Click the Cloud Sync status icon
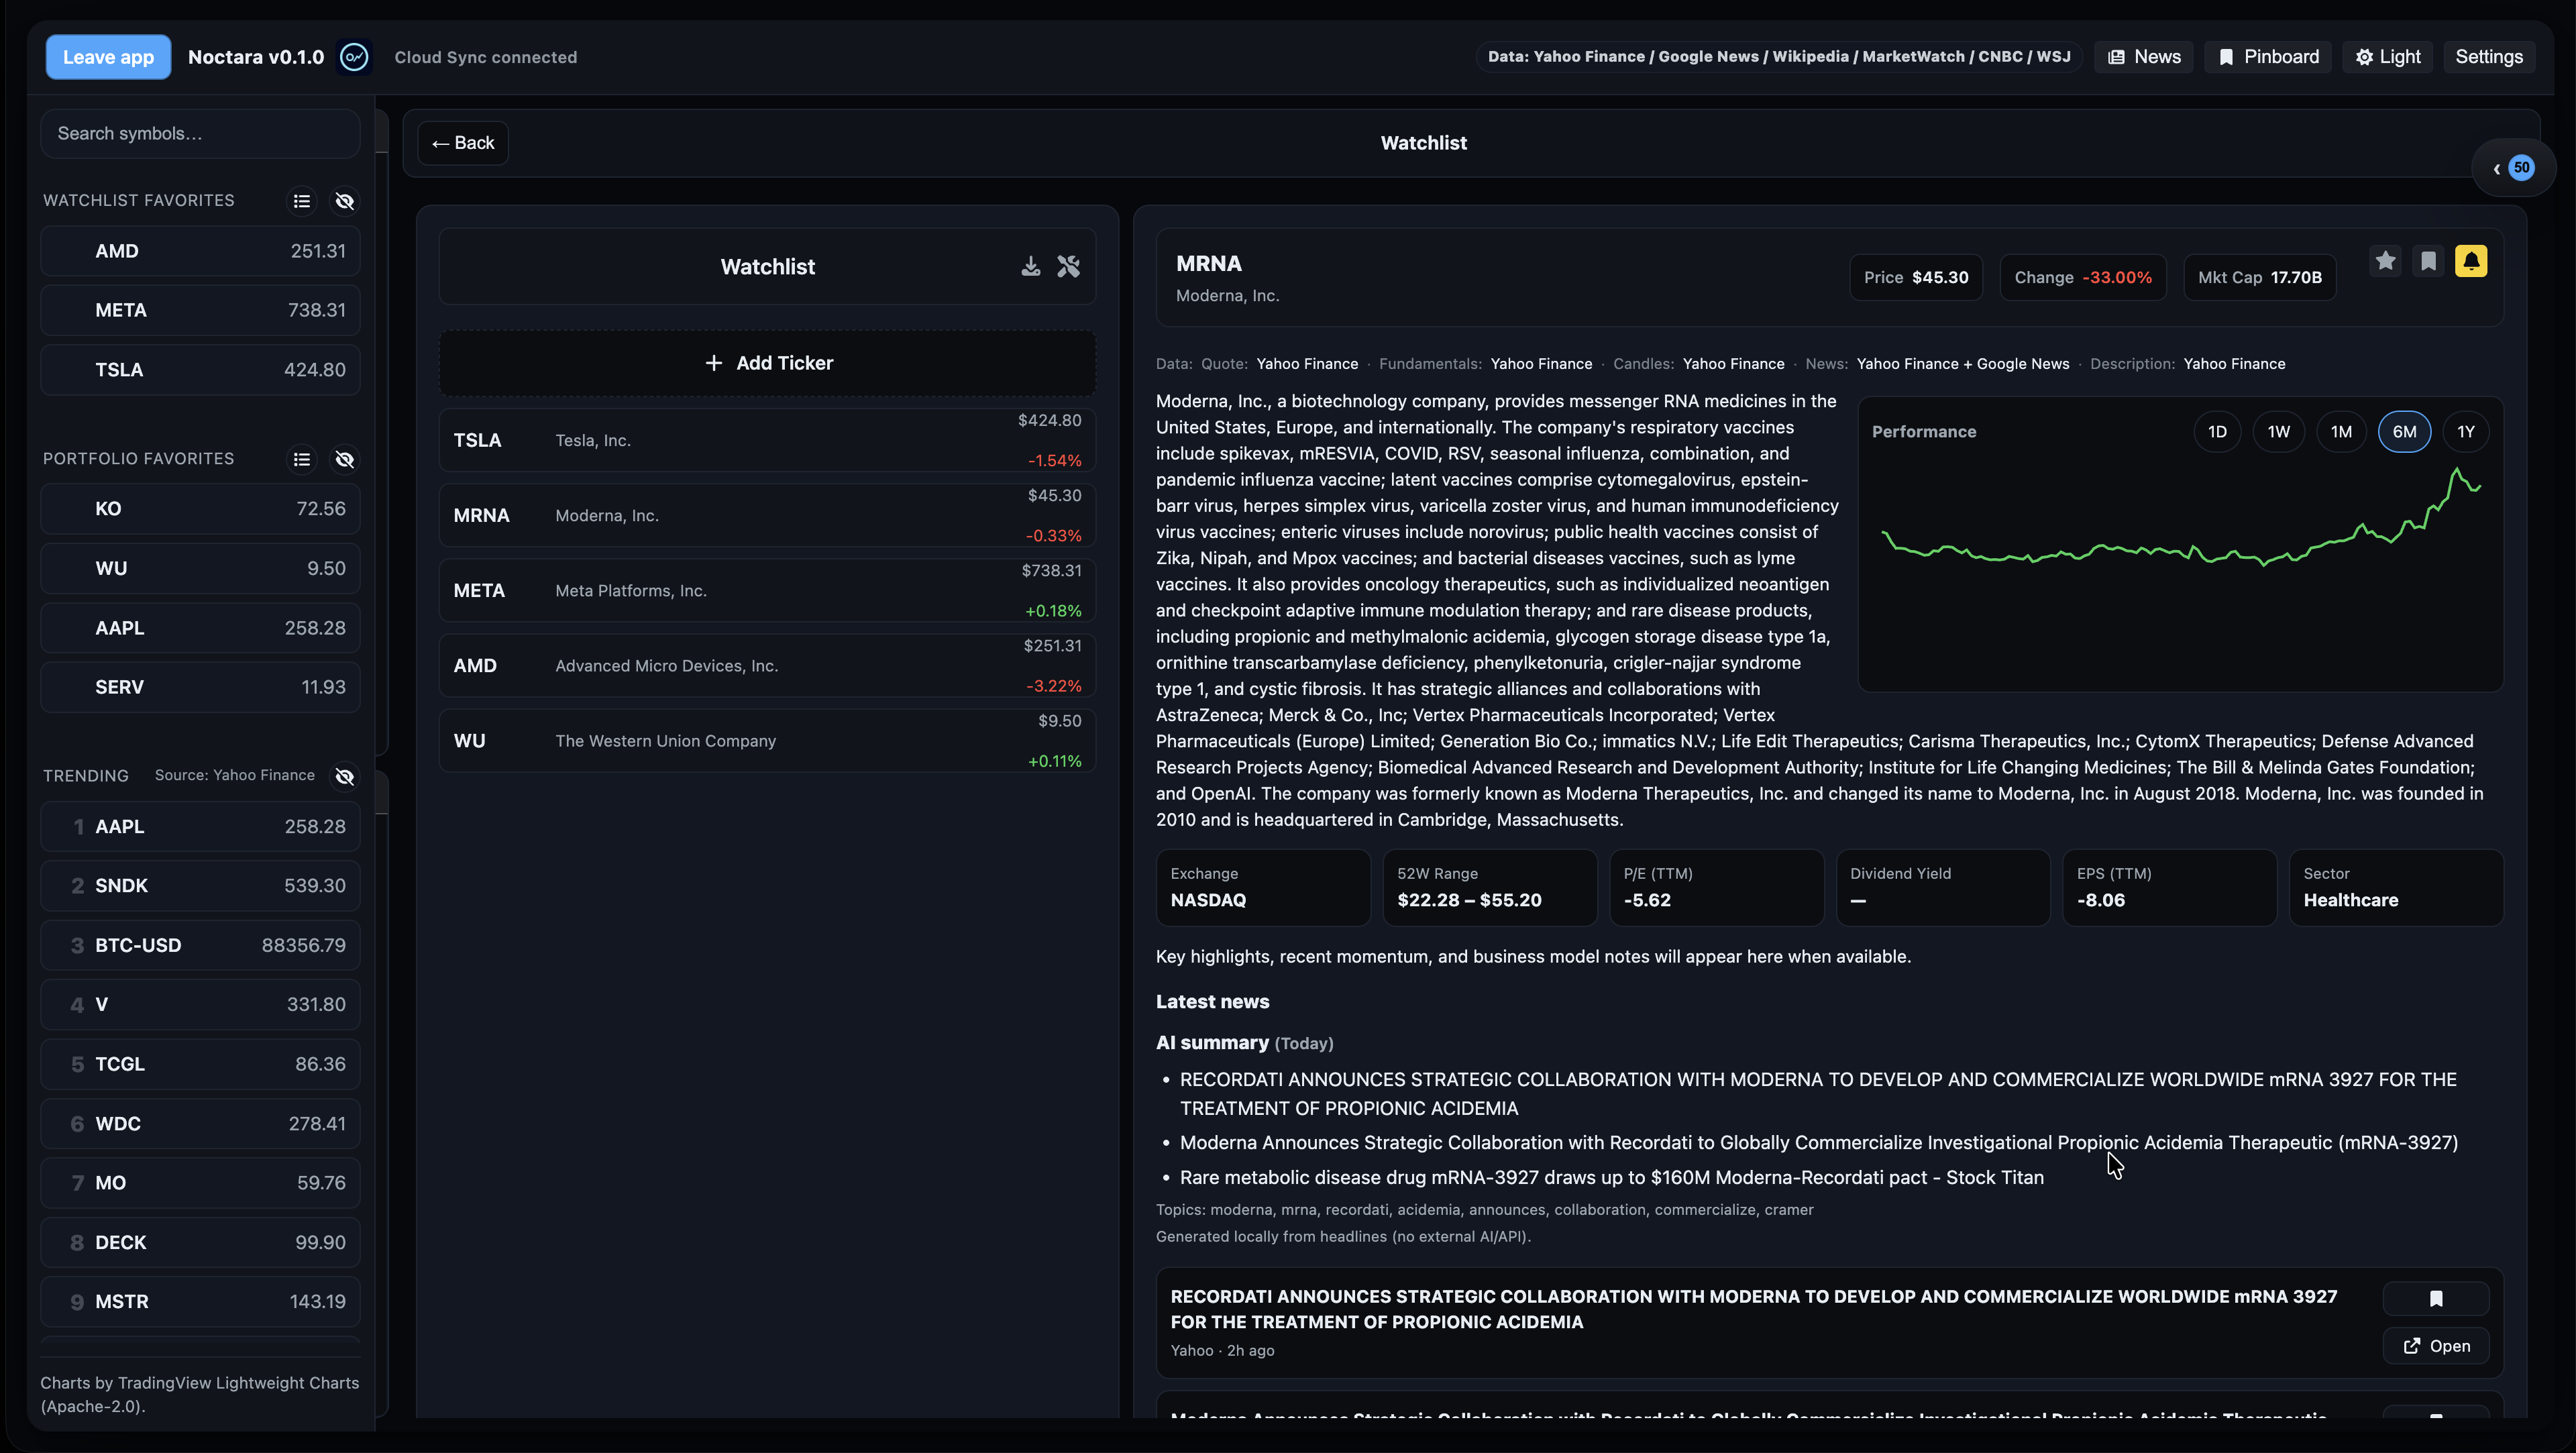The height and width of the screenshot is (1453, 2576). [x=354, y=57]
